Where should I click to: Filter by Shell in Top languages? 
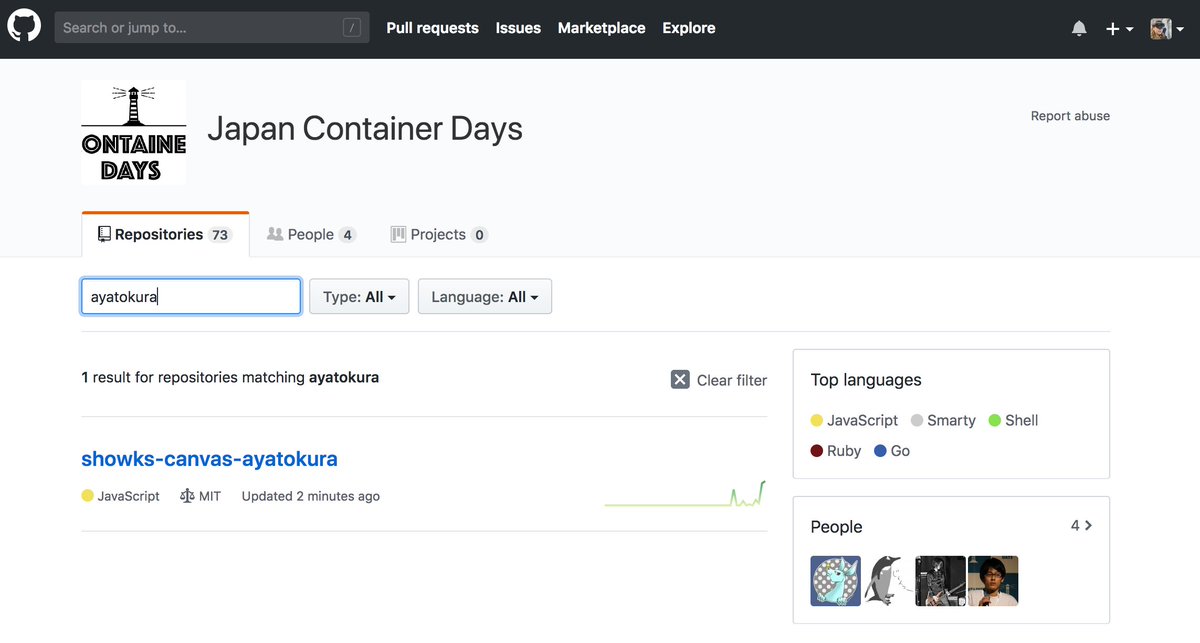coord(1013,421)
